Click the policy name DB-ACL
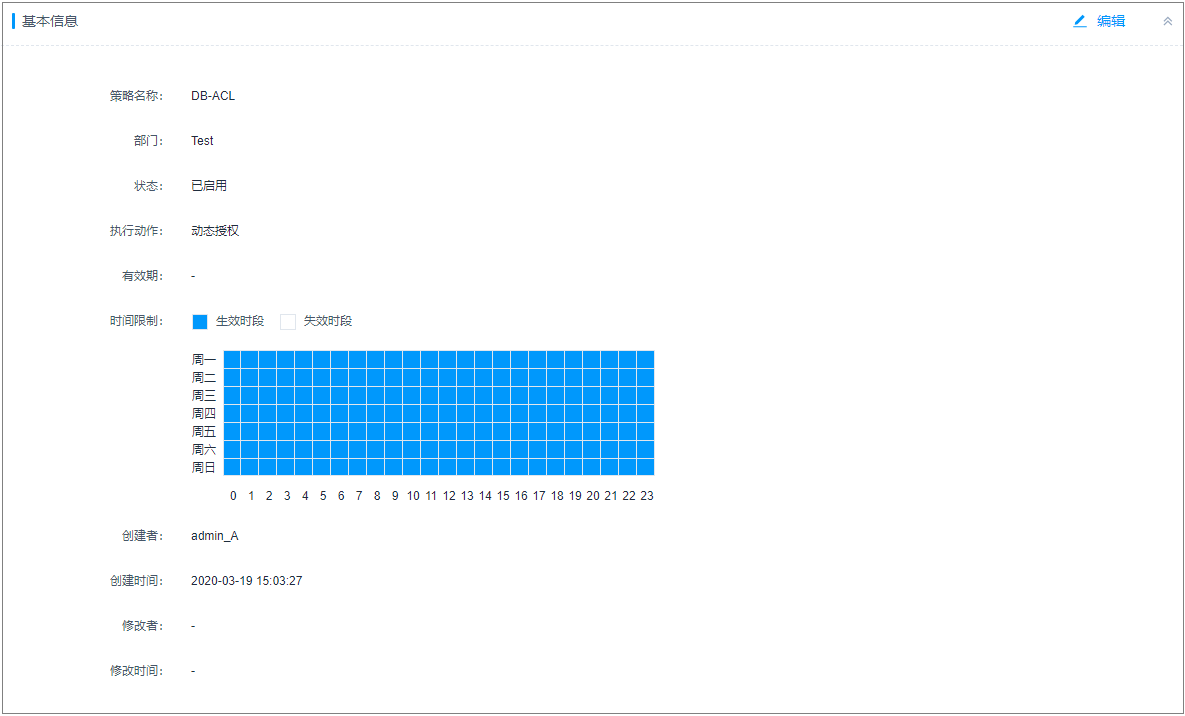Screen dimensions: 1185x716 coord(213,96)
